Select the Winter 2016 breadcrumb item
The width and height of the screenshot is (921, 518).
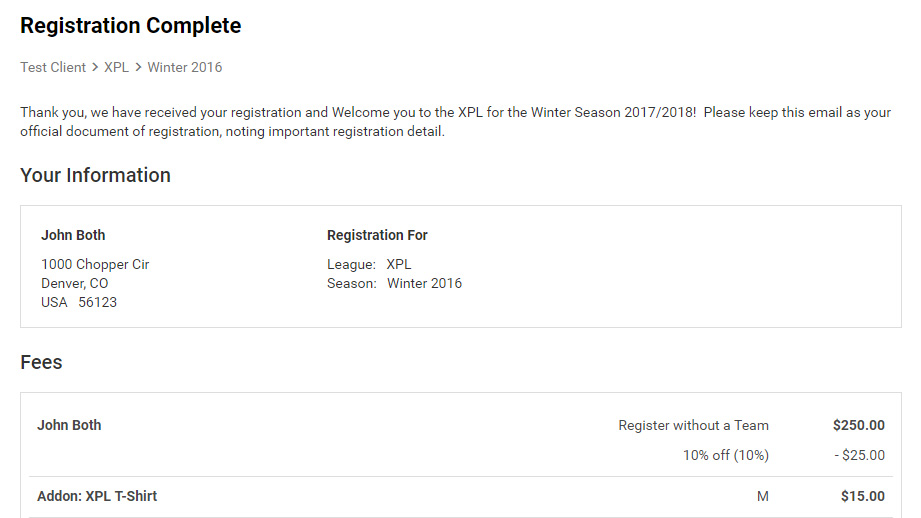click(x=185, y=68)
